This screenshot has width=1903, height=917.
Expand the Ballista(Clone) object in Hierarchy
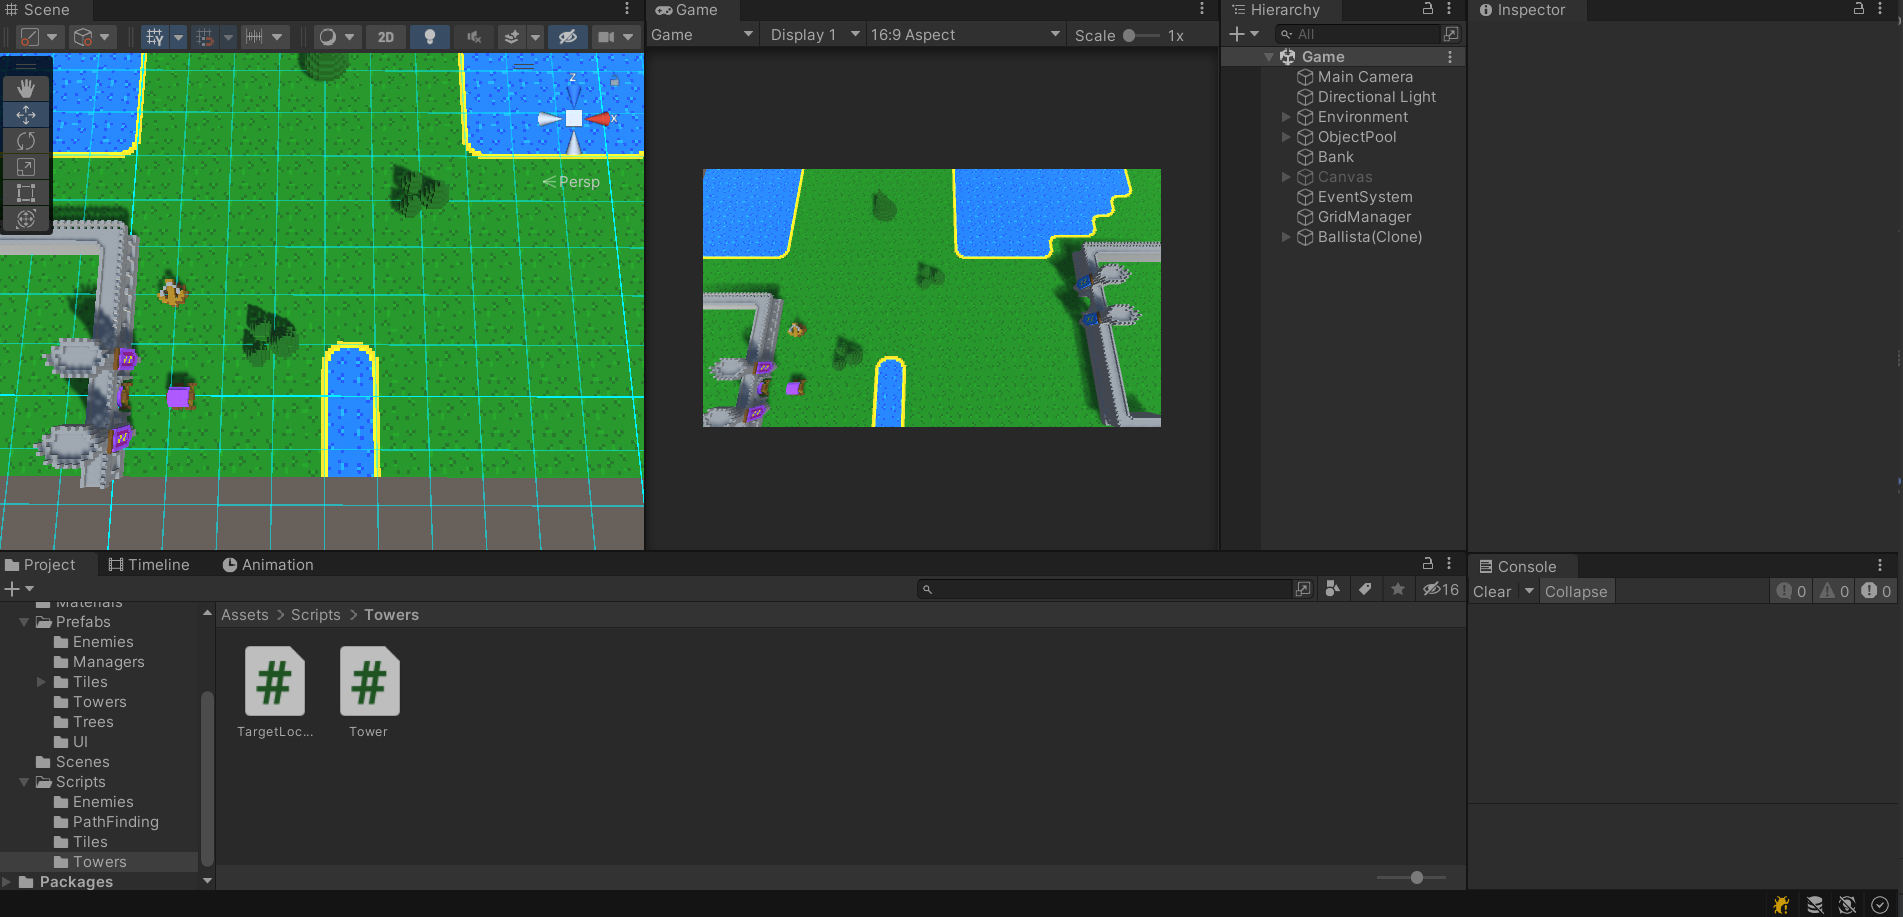point(1286,237)
